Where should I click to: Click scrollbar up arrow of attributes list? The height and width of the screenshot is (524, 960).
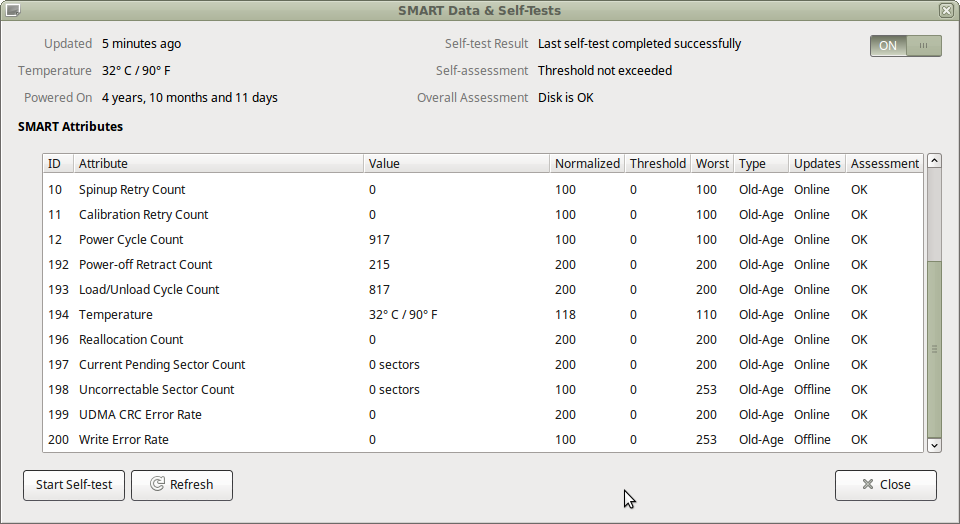coord(934,161)
